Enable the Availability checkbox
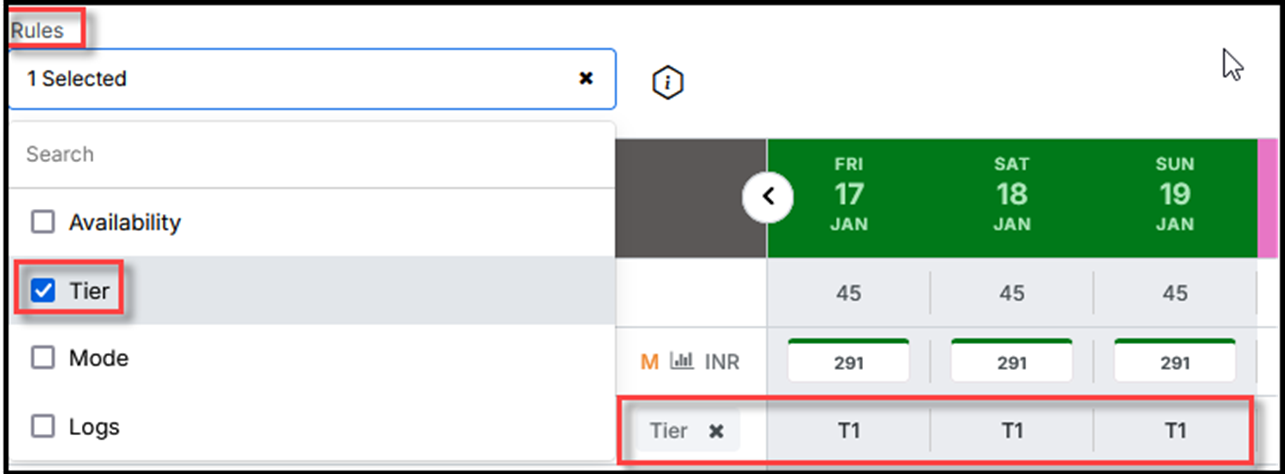The image size is (1285, 474). pyautogui.click(x=43, y=222)
